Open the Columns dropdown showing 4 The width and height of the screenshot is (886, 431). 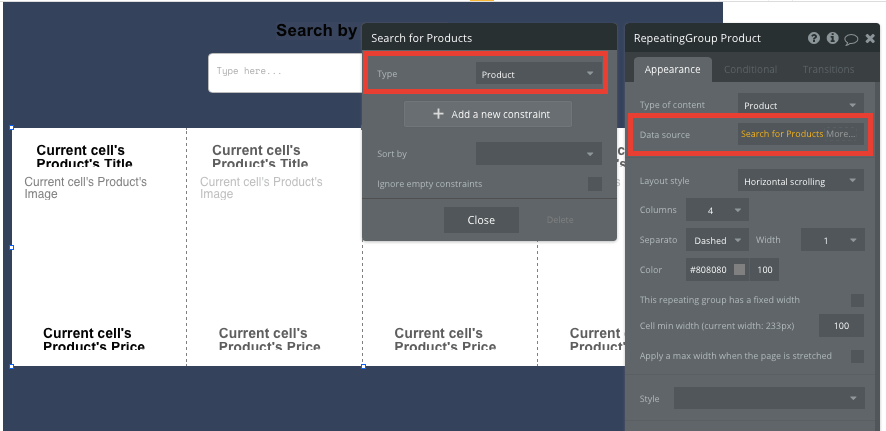(717, 210)
